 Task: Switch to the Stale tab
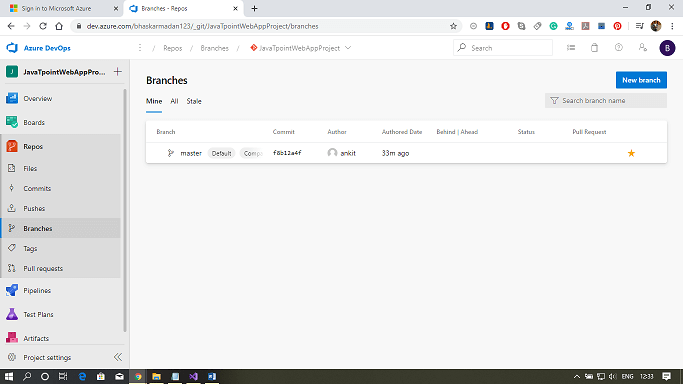click(194, 101)
